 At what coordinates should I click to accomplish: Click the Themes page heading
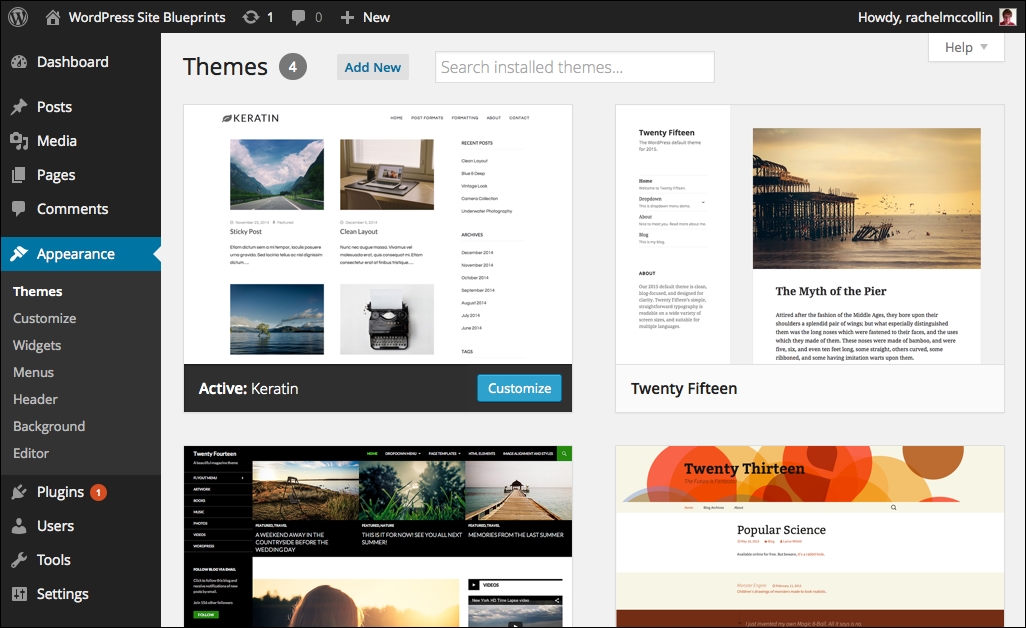point(225,67)
